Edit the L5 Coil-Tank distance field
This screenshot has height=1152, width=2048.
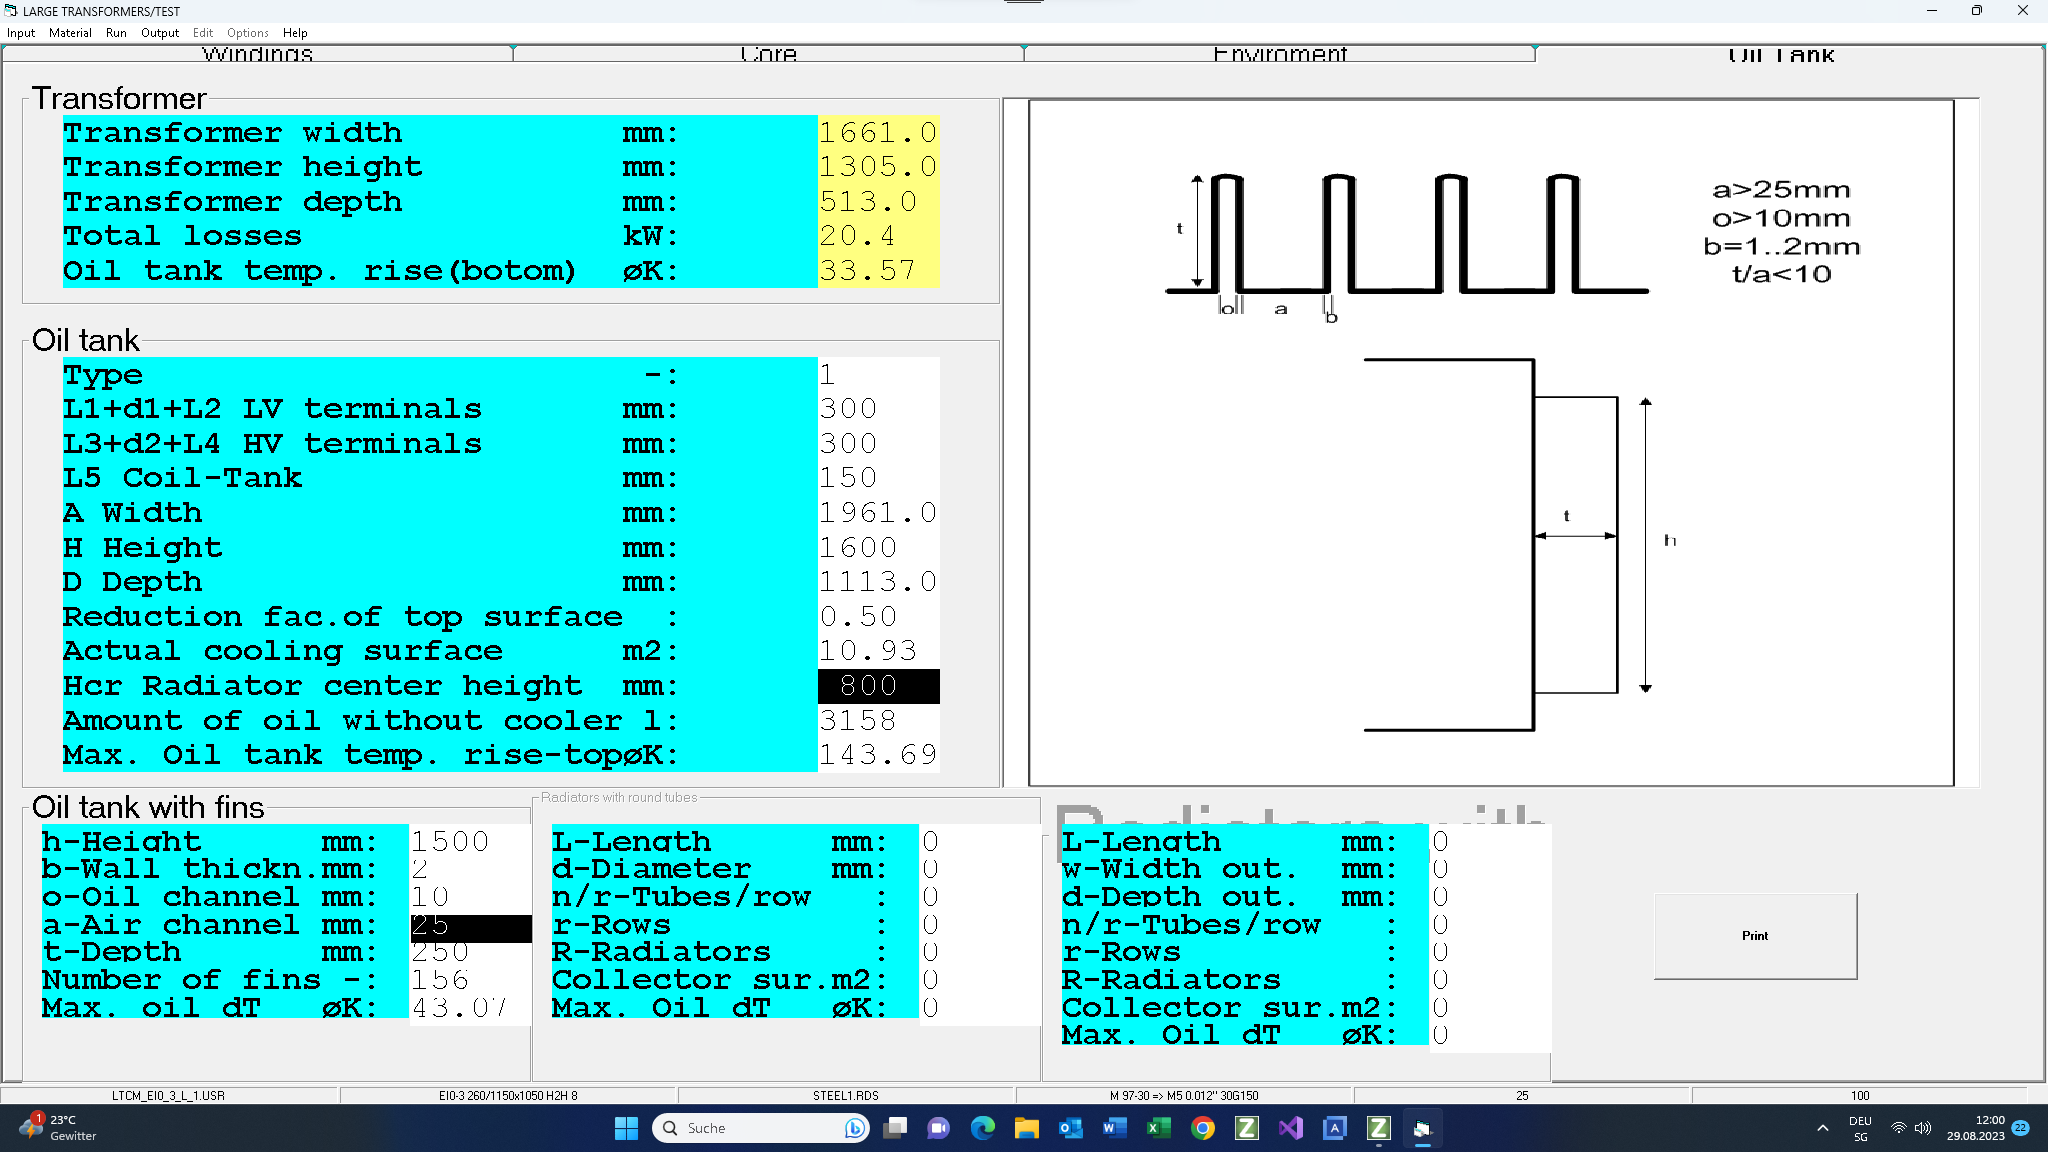pyautogui.click(x=878, y=478)
